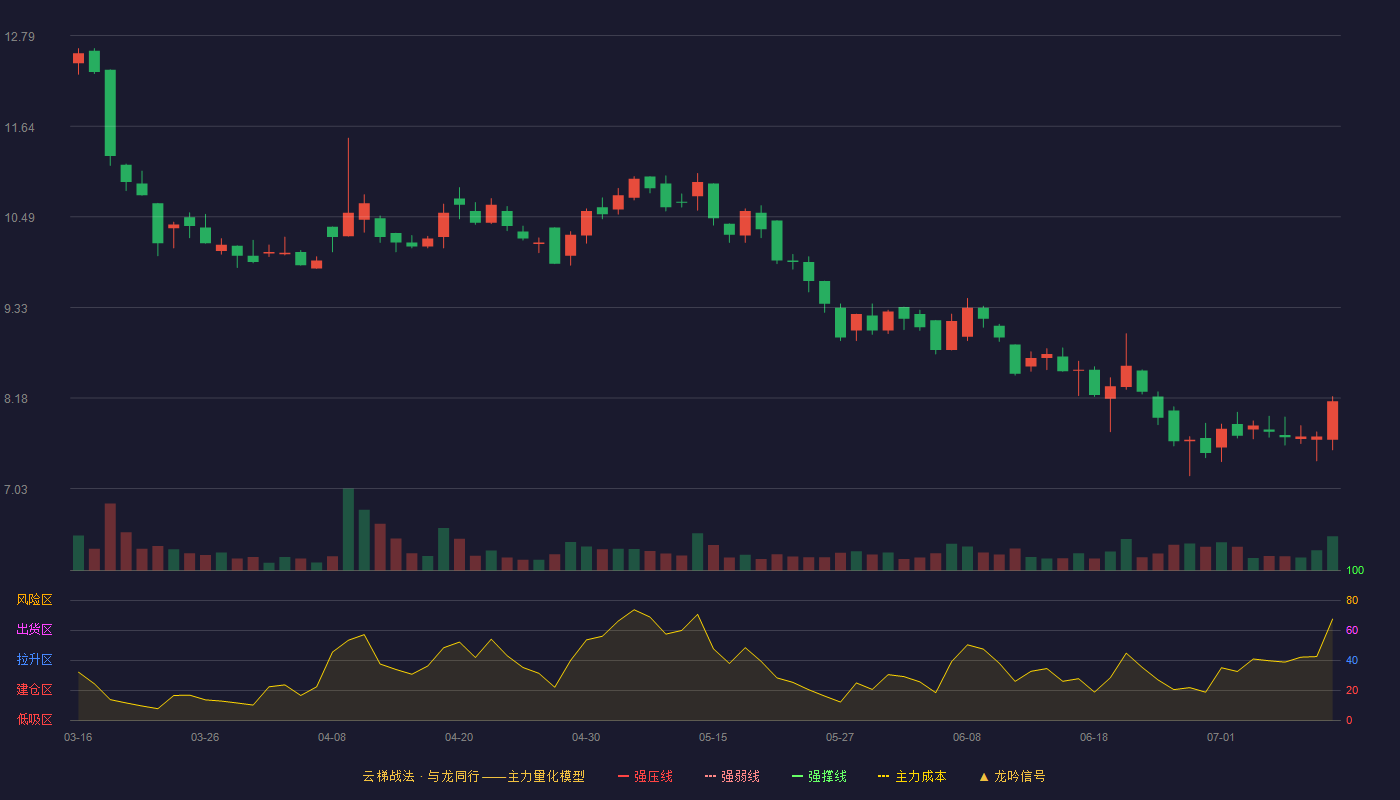The width and height of the screenshot is (1400, 800).
Task: Click the 10.49 price axis label
Action: [x=19, y=219]
